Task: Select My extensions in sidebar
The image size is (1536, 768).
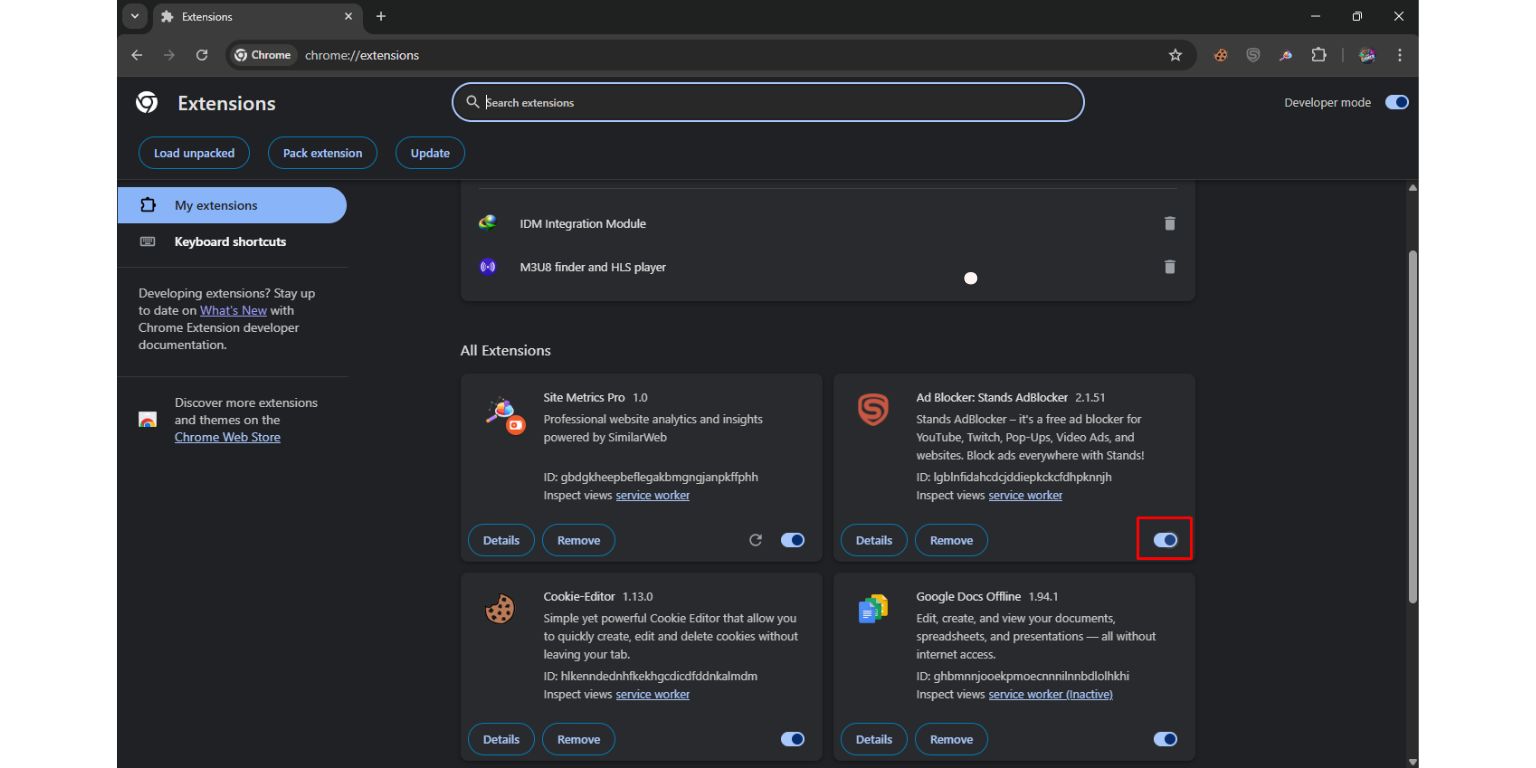Action: click(x=232, y=205)
